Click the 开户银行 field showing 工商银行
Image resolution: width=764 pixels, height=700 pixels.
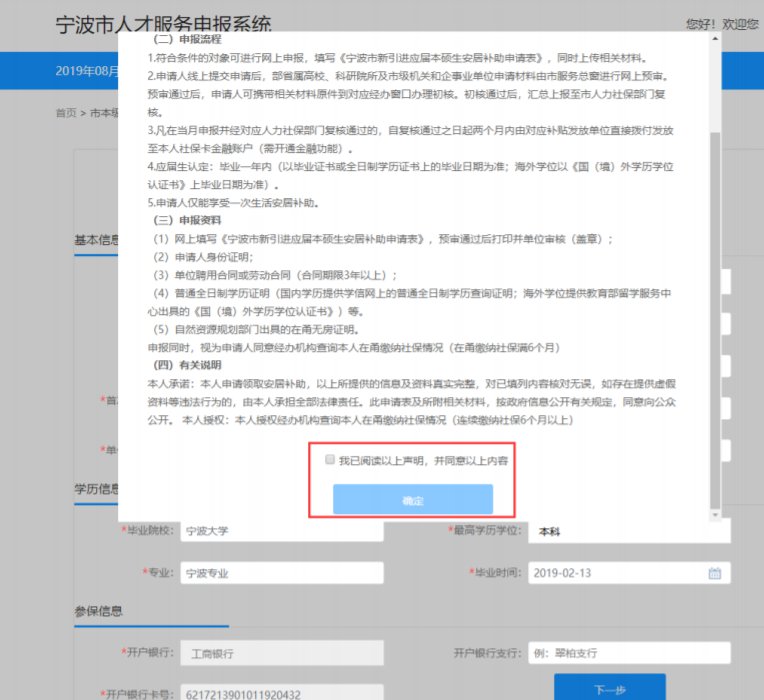pos(282,653)
